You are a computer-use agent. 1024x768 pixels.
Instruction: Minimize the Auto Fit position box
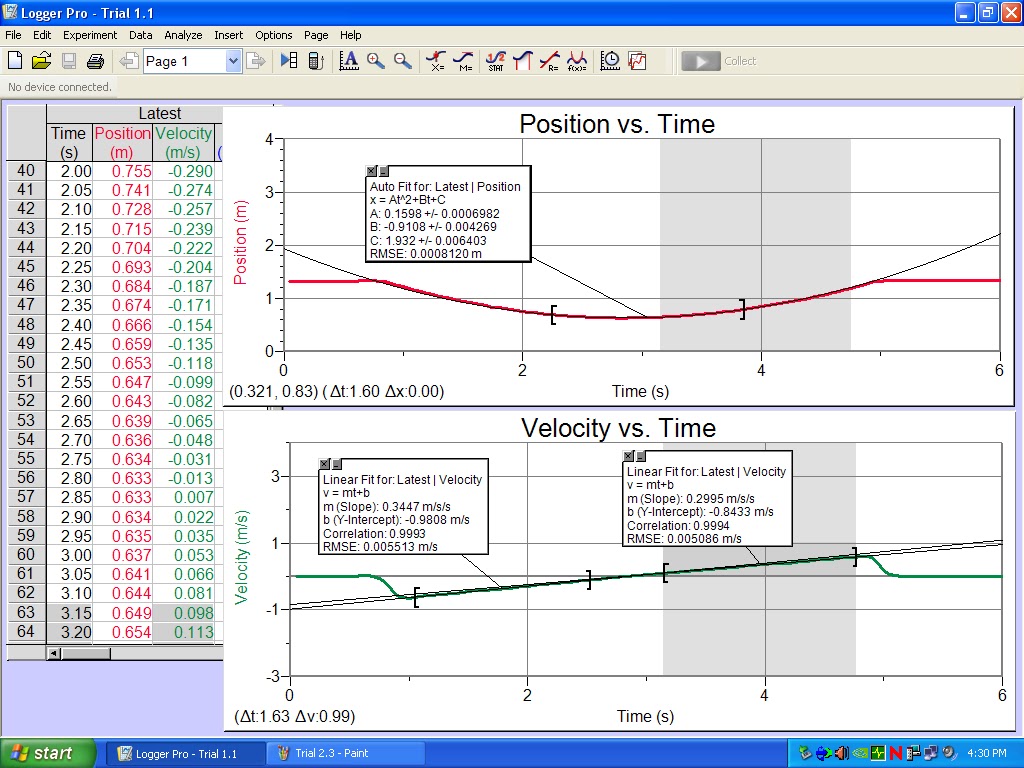click(383, 170)
